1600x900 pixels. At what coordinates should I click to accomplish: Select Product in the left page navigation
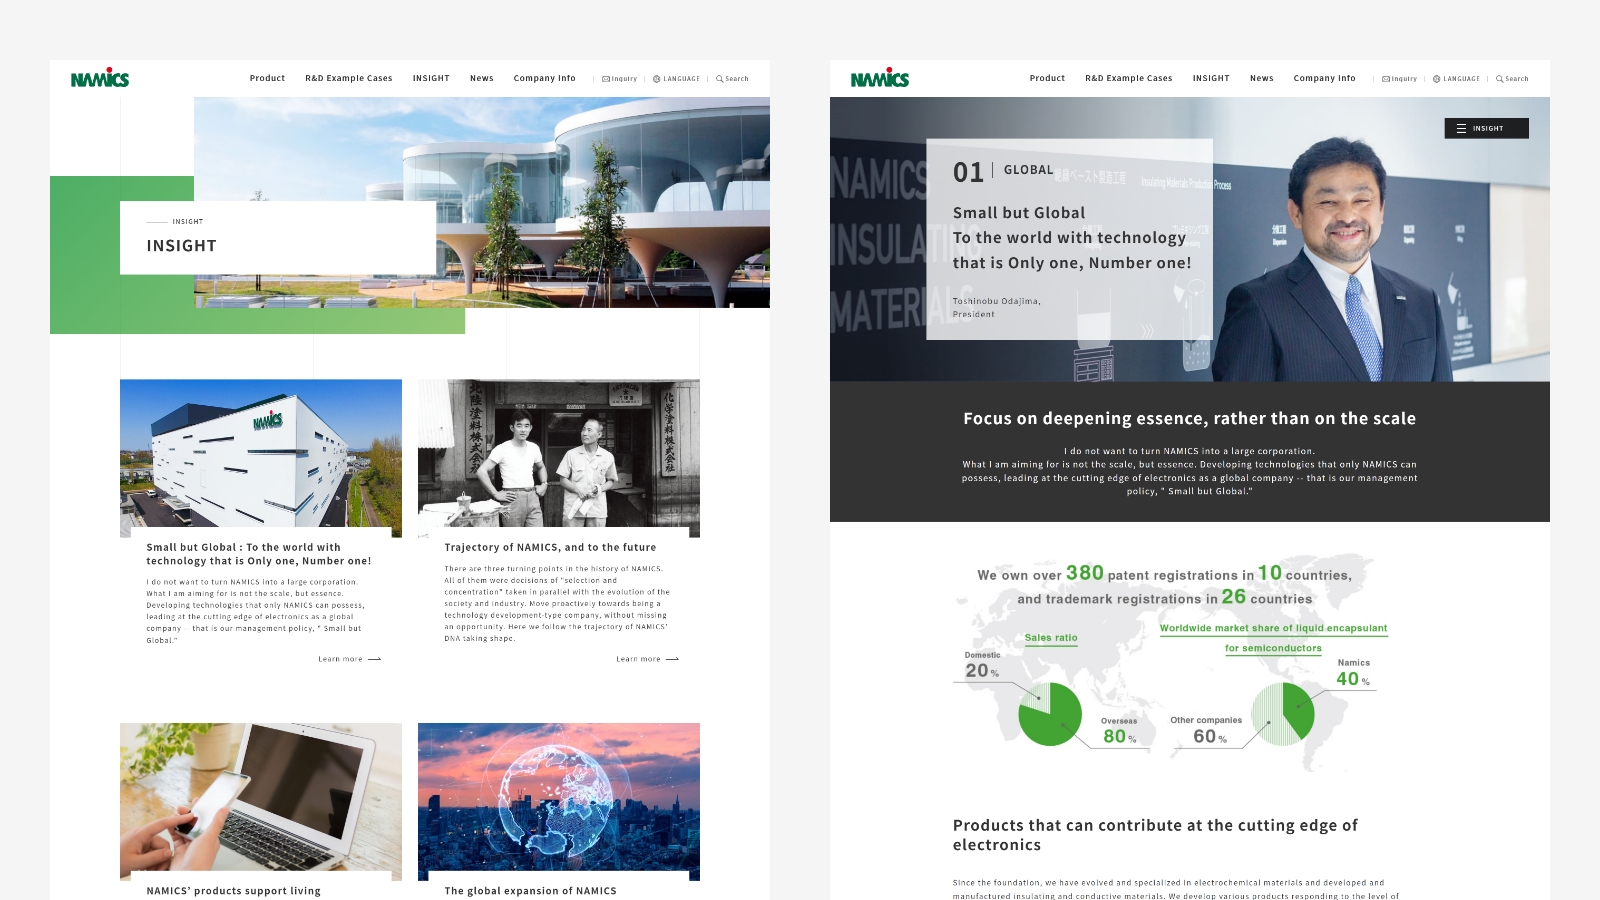pos(267,78)
